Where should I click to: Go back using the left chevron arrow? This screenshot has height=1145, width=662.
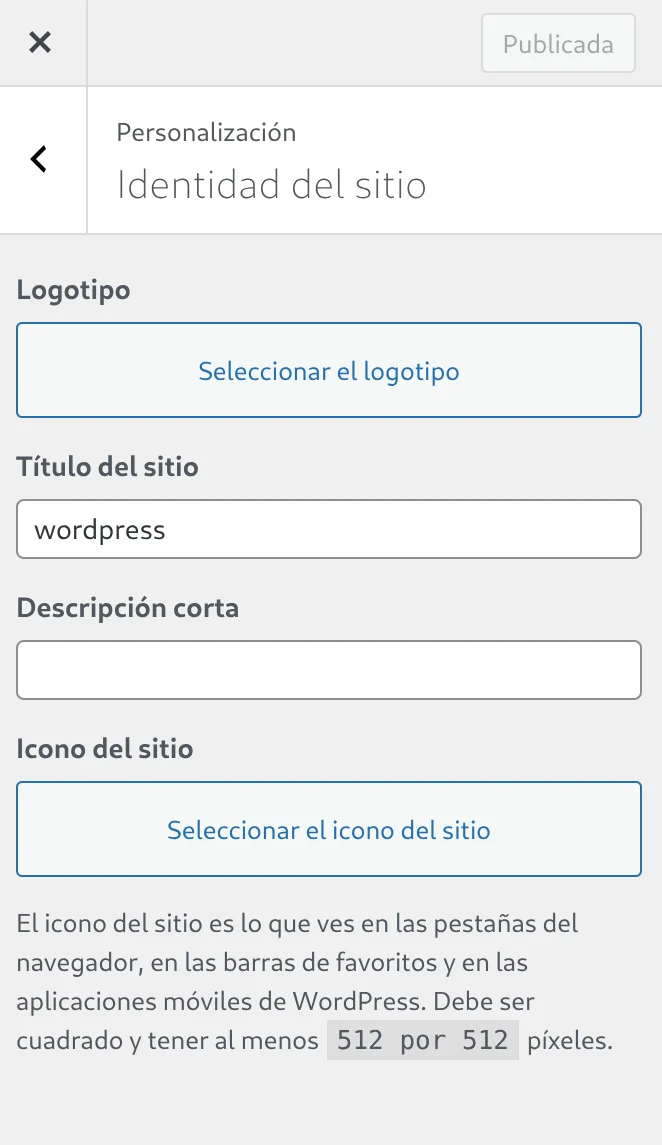click(40, 159)
